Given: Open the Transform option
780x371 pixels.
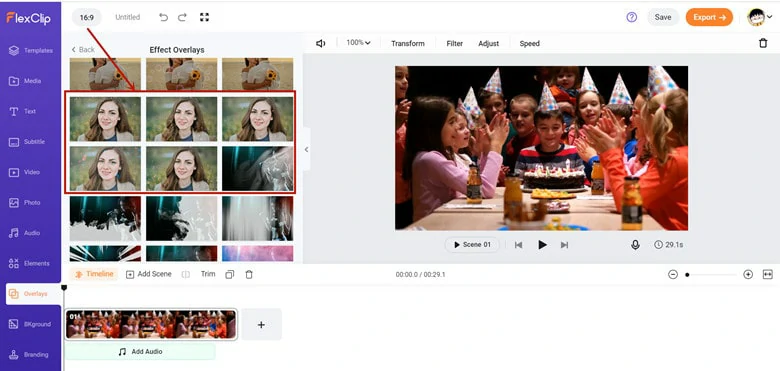Looking at the screenshot, I should pyautogui.click(x=408, y=44).
